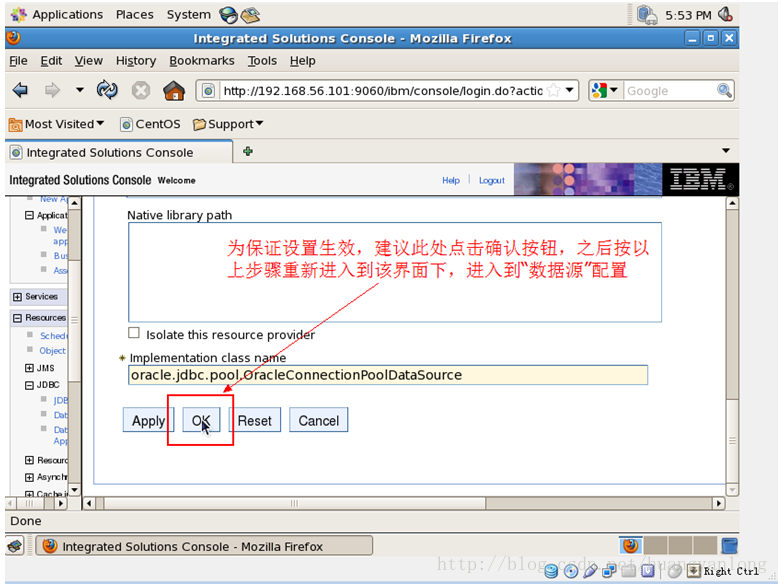This screenshot has width=778, height=584.
Task: Click the Stop loading icon
Action: (141, 90)
